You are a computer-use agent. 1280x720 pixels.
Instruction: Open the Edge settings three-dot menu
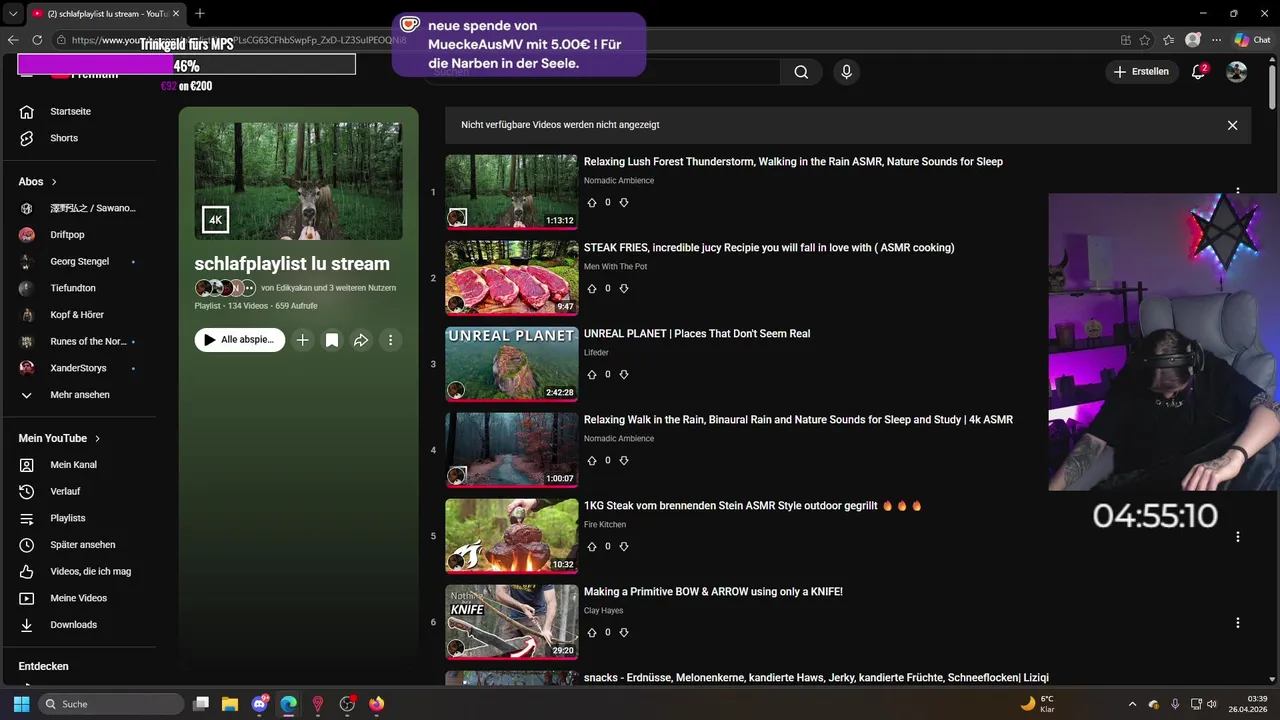pos(1216,40)
